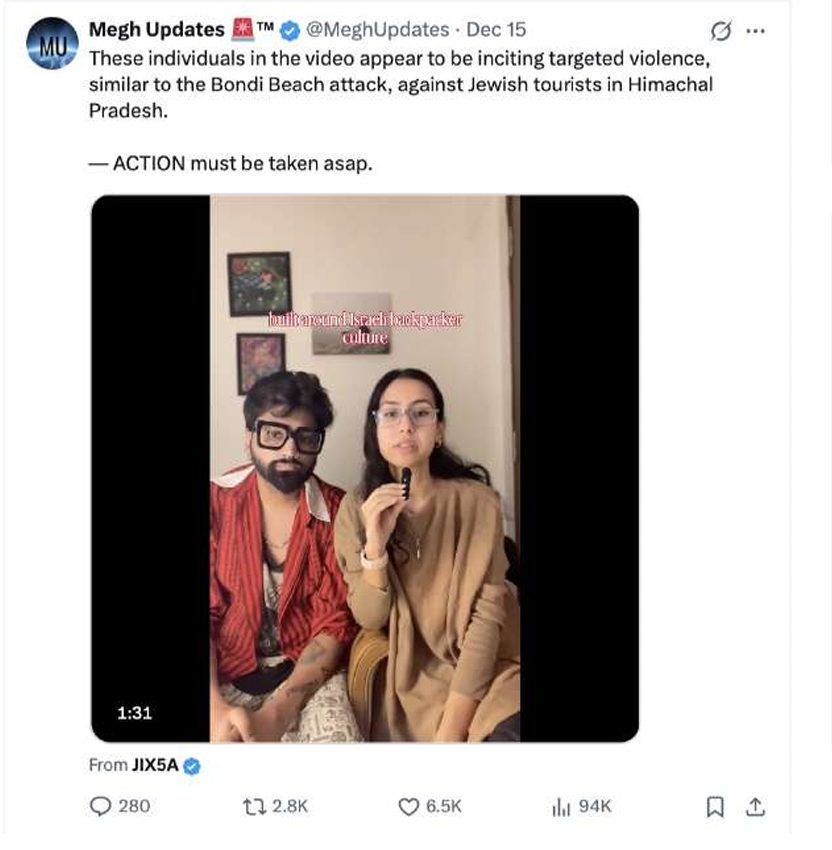
Task: Click the verified badge next to JIX5A
Action: coord(192,766)
